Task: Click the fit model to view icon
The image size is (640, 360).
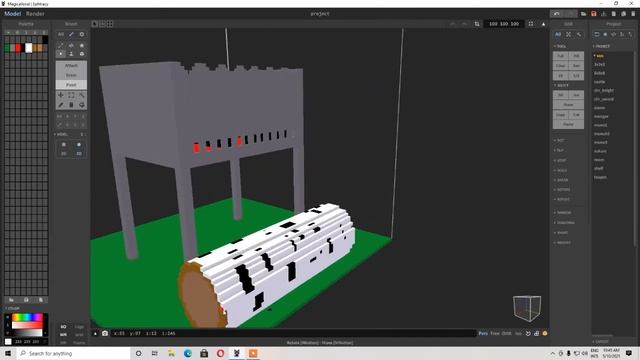Action: [x=531, y=24]
